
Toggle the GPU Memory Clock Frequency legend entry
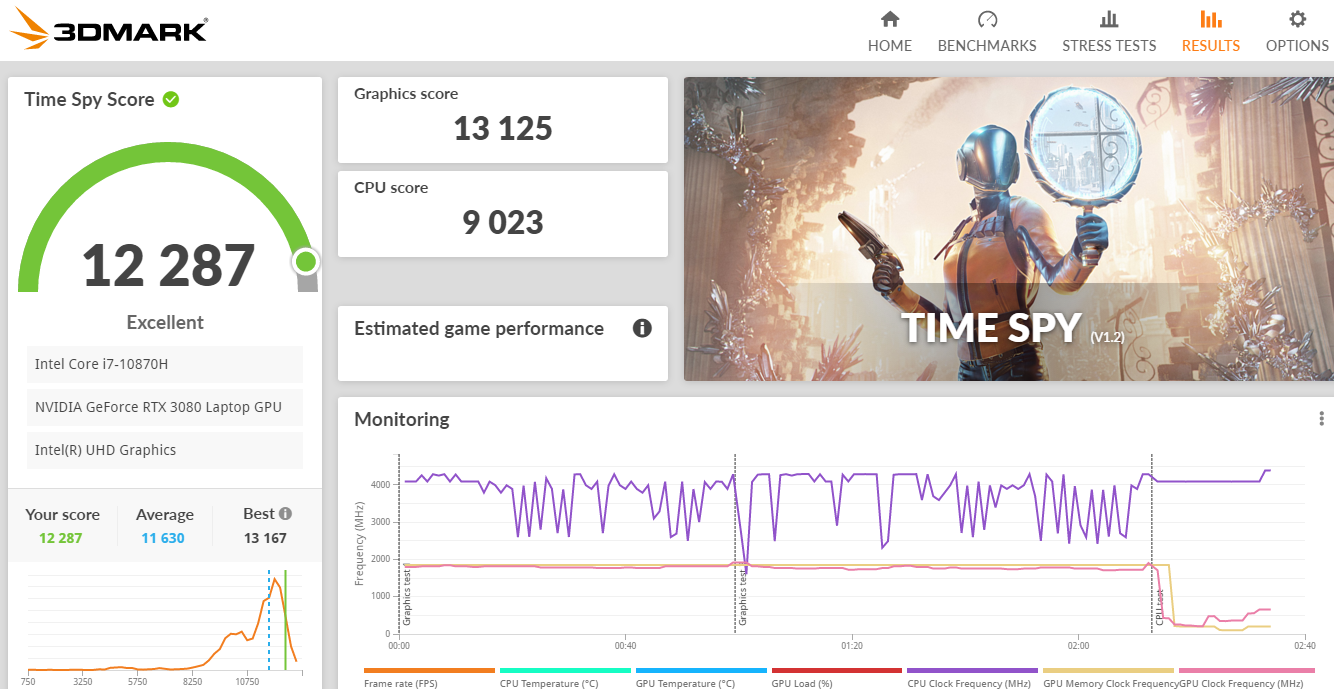click(1109, 678)
